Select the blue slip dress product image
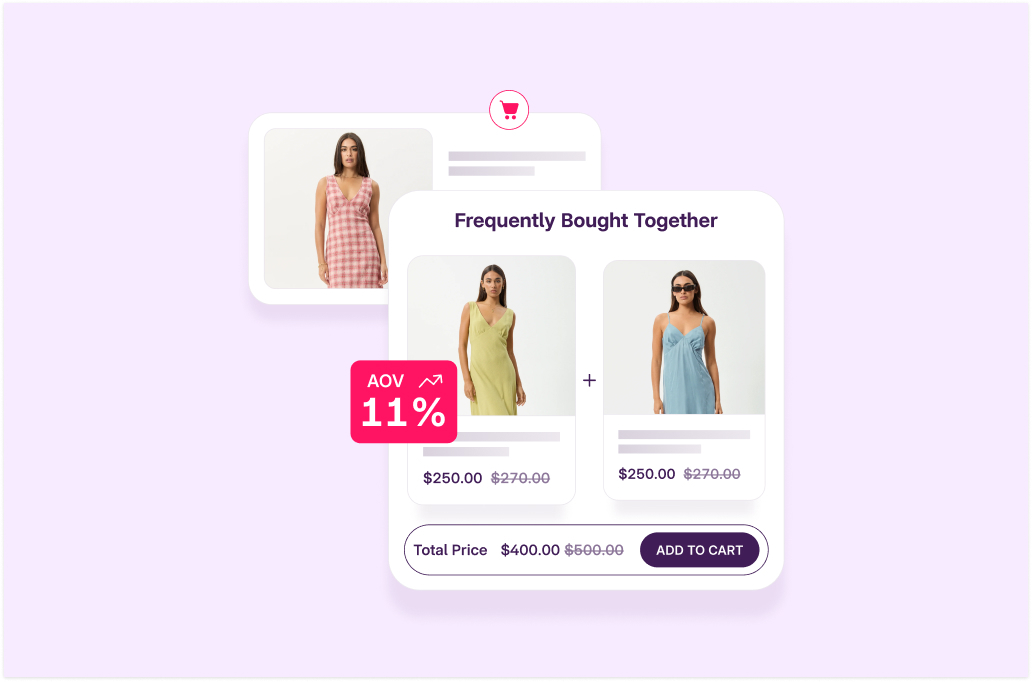1032x682 pixels. click(x=684, y=337)
